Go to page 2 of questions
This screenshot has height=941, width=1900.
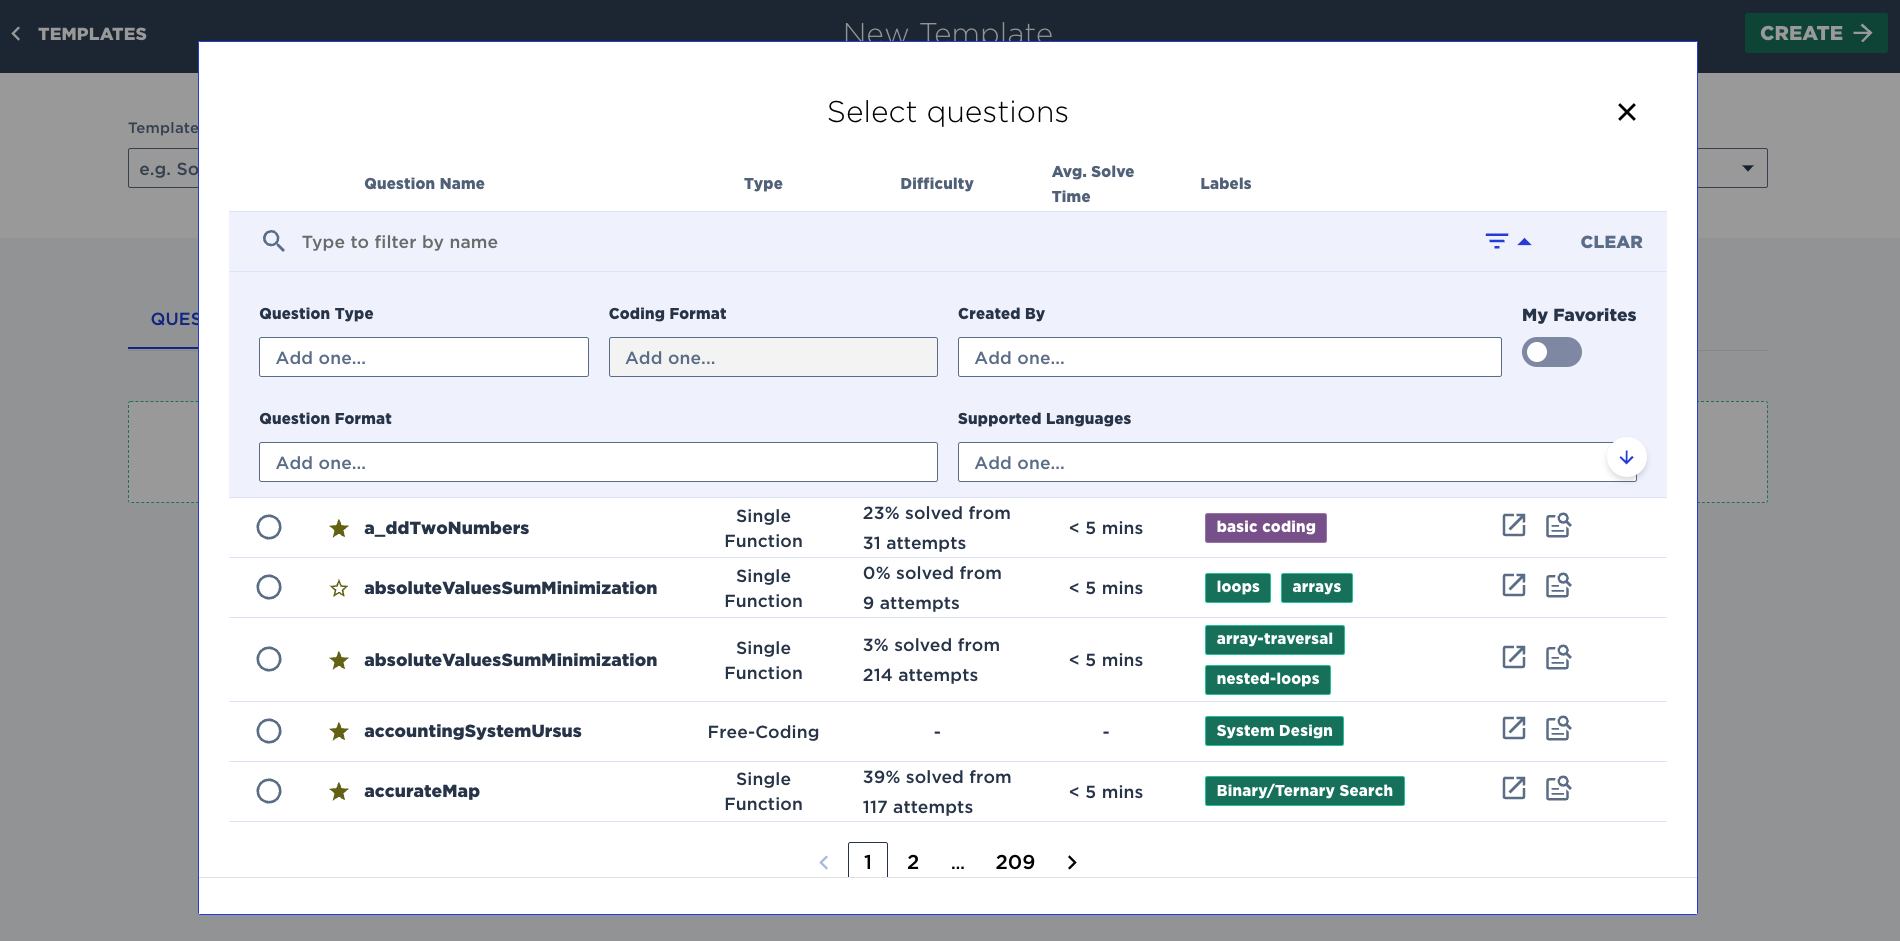pos(912,862)
